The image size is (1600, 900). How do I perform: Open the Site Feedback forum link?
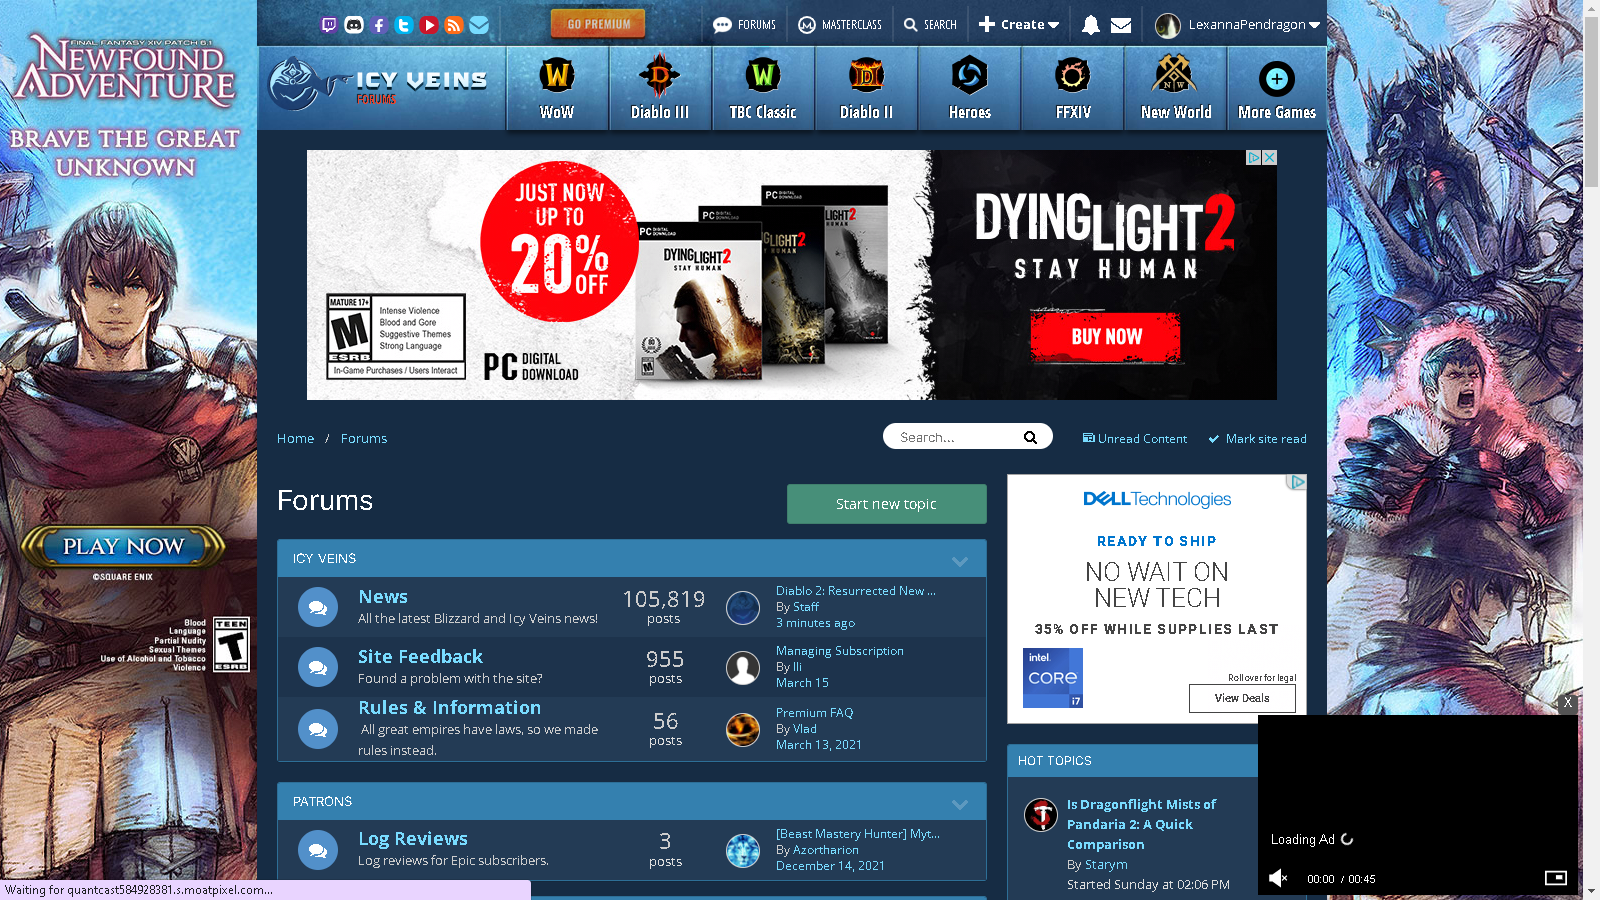420,657
